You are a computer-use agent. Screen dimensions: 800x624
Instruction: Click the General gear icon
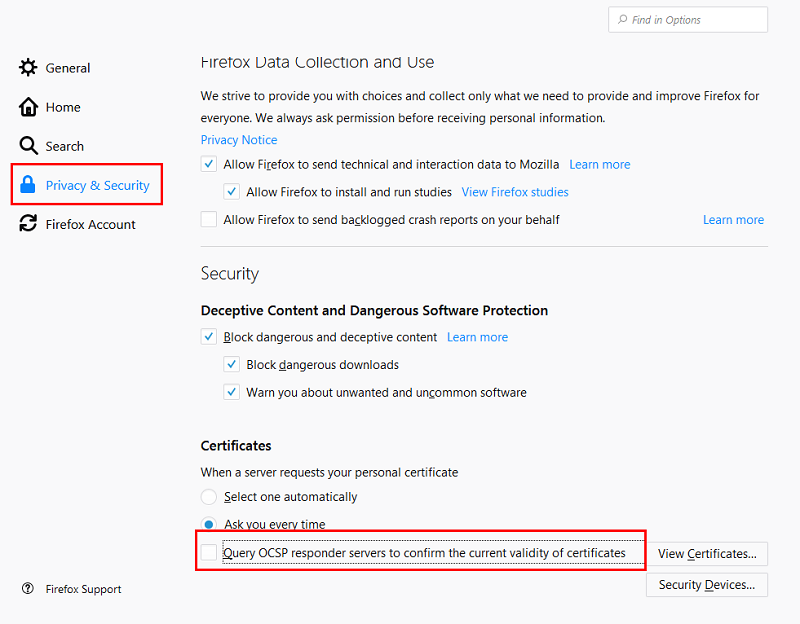[x=28, y=67]
